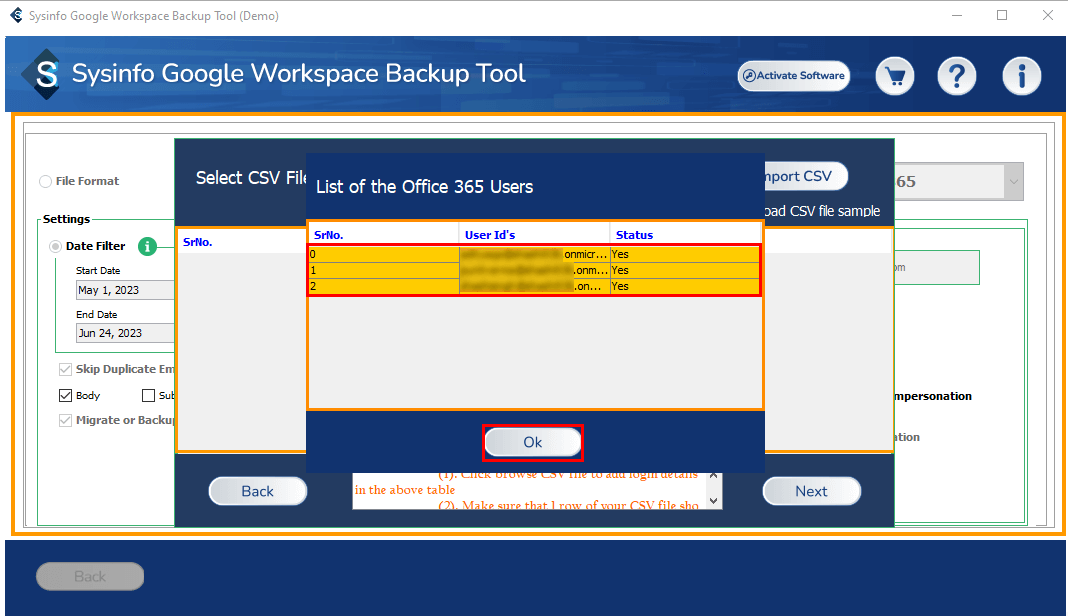Click the Import CSV button
1068x616 pixels.
click(x=806, y=176)
